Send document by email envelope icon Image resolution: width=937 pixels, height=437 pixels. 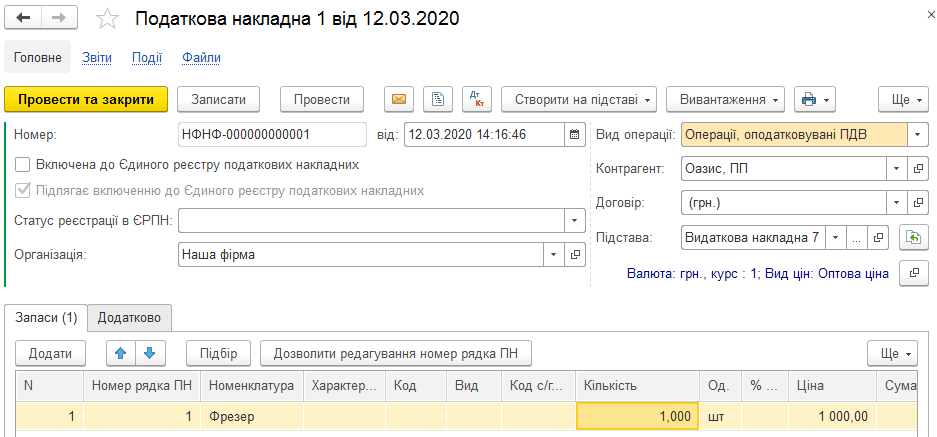click(x=399, y=100)
